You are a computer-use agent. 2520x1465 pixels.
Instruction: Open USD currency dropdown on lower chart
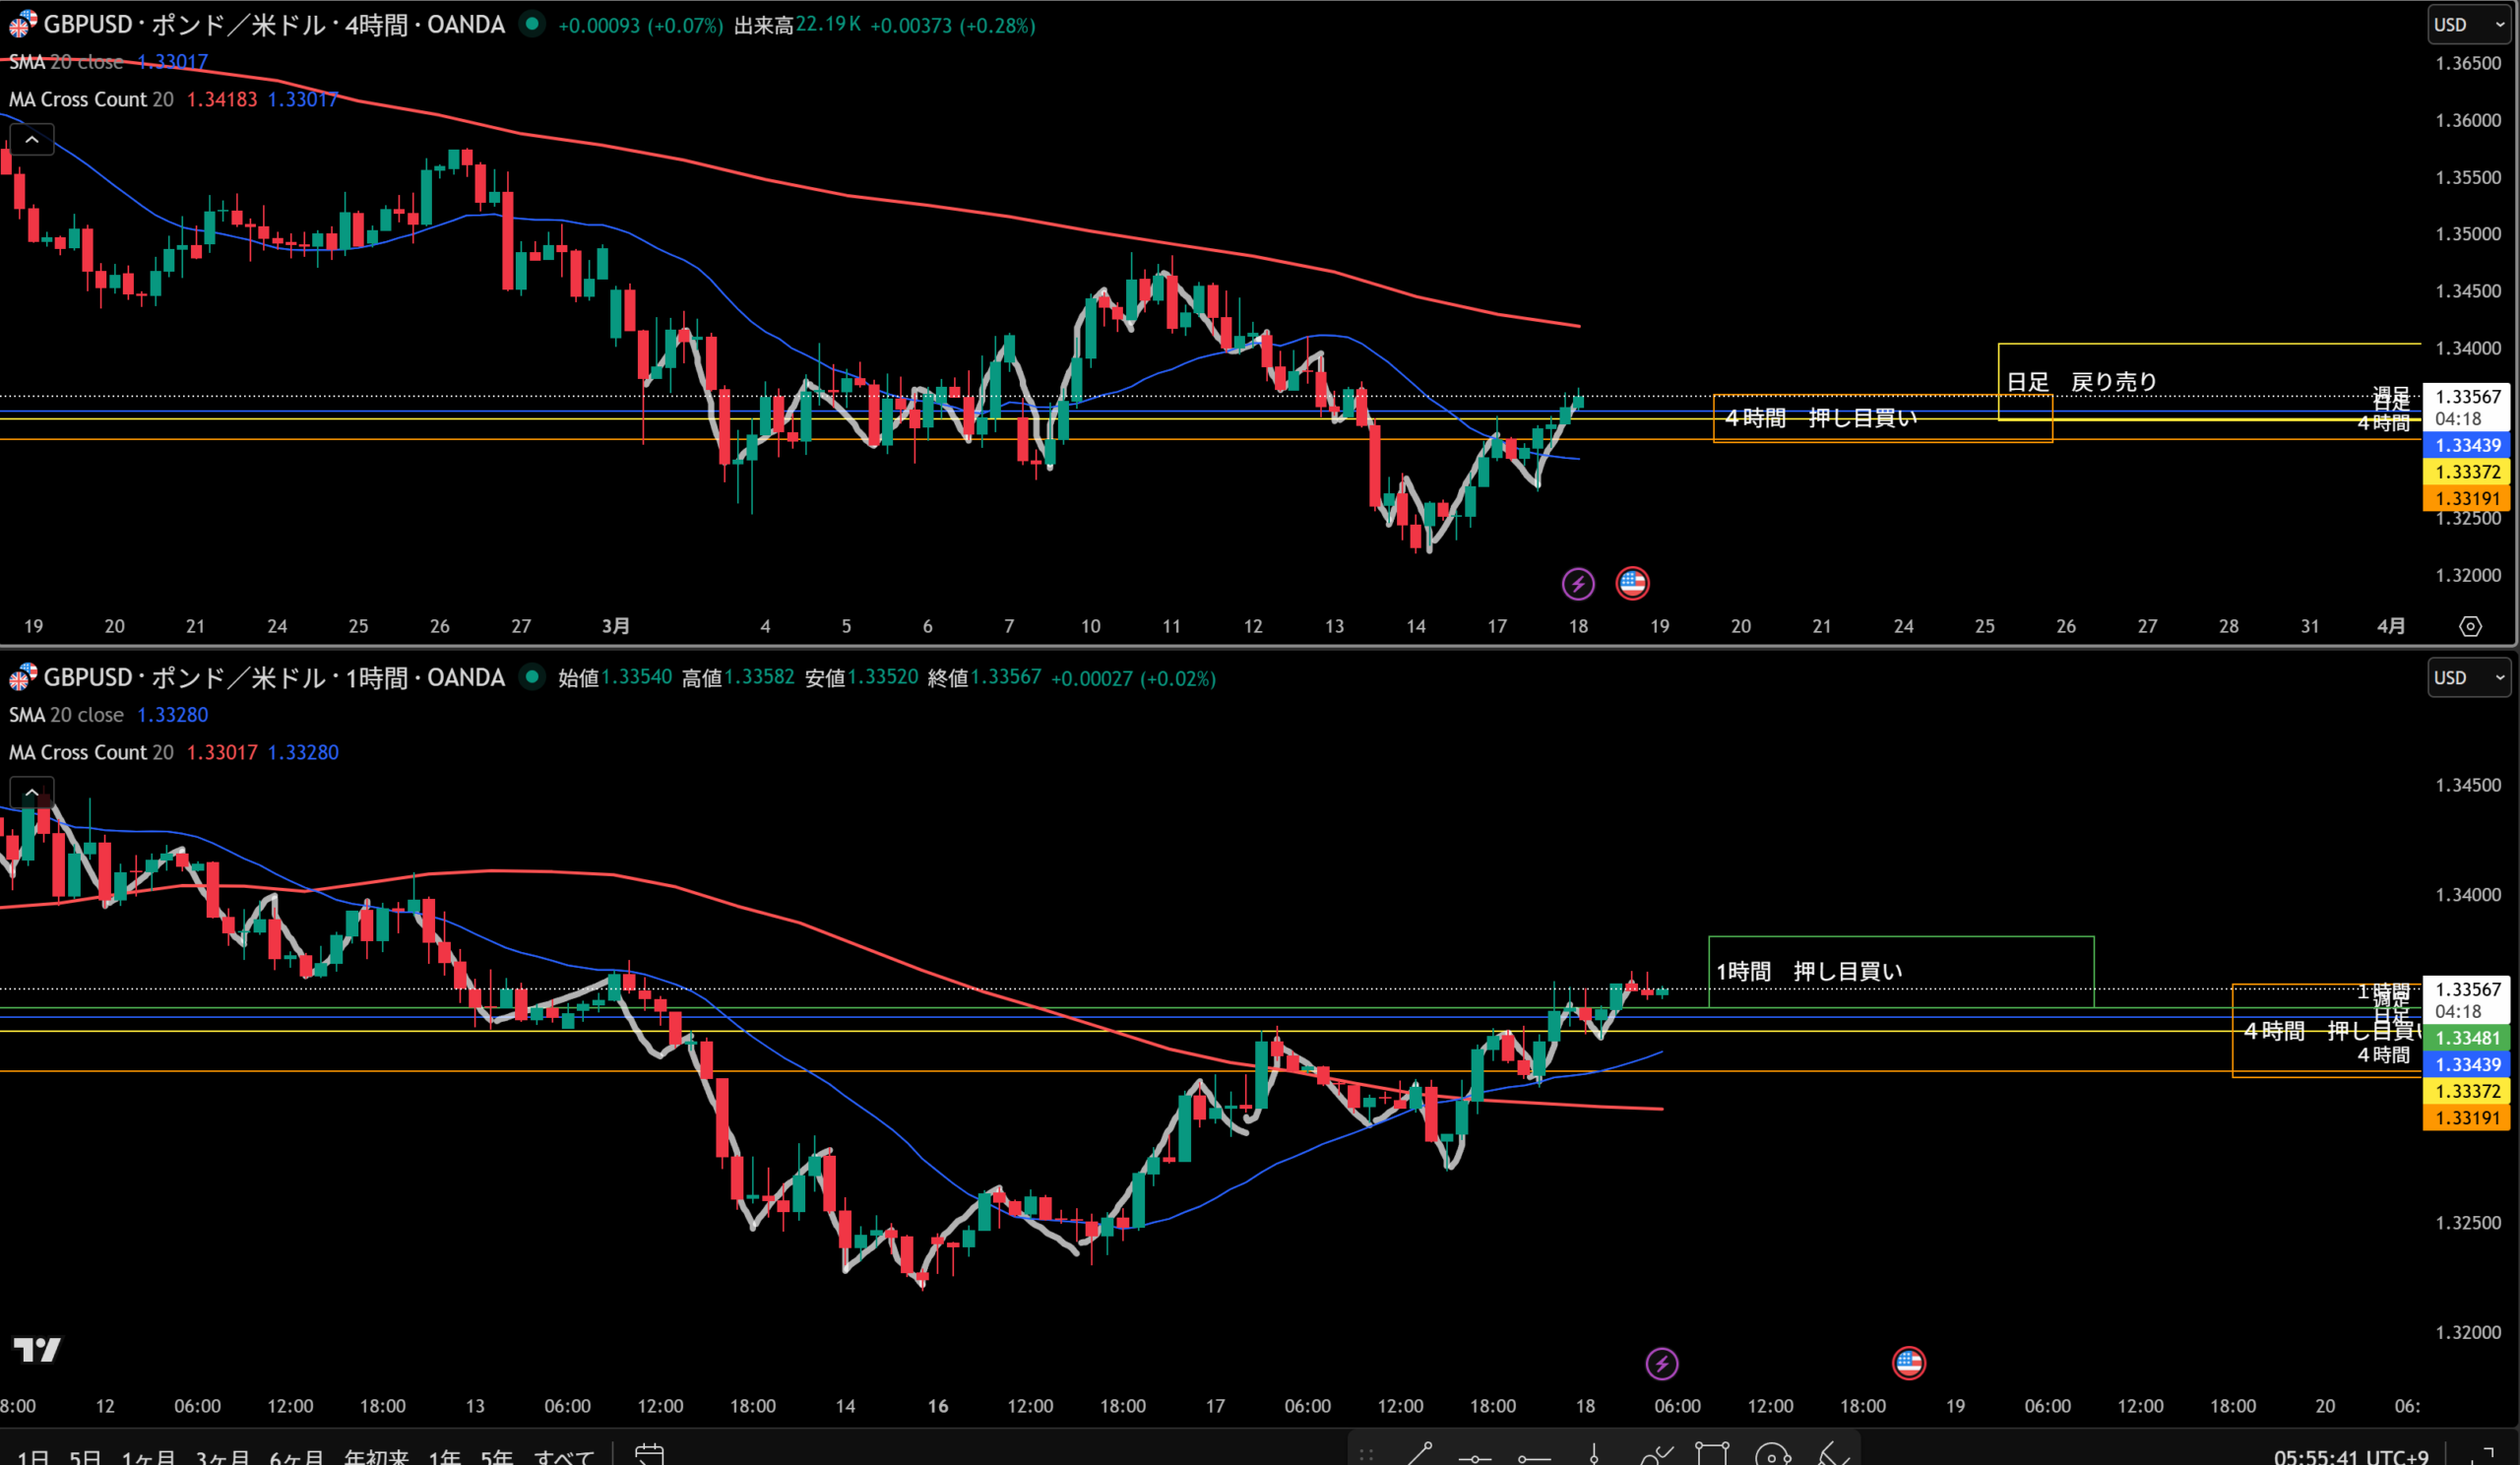coord(2467,678)
